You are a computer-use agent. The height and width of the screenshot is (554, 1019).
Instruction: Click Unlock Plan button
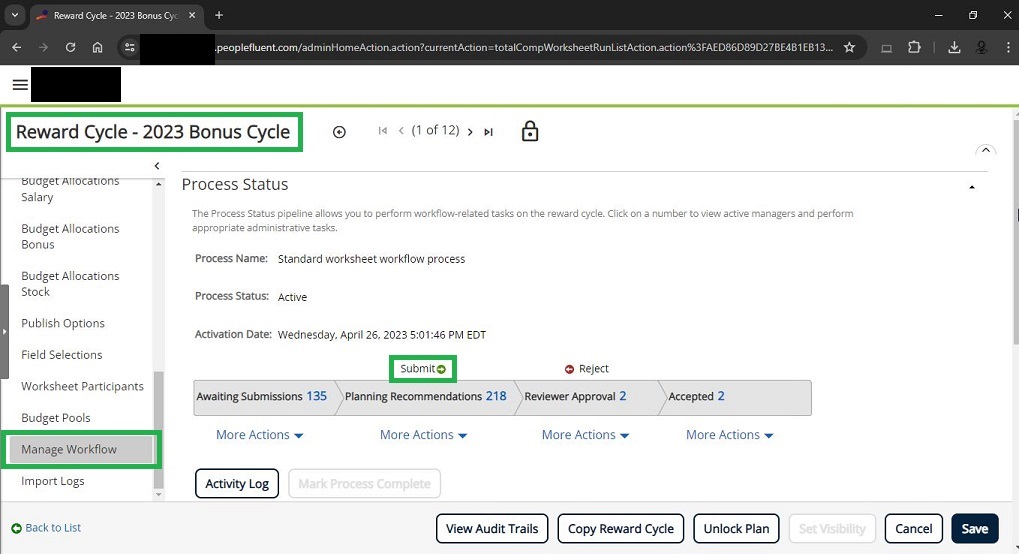point(736,529)
